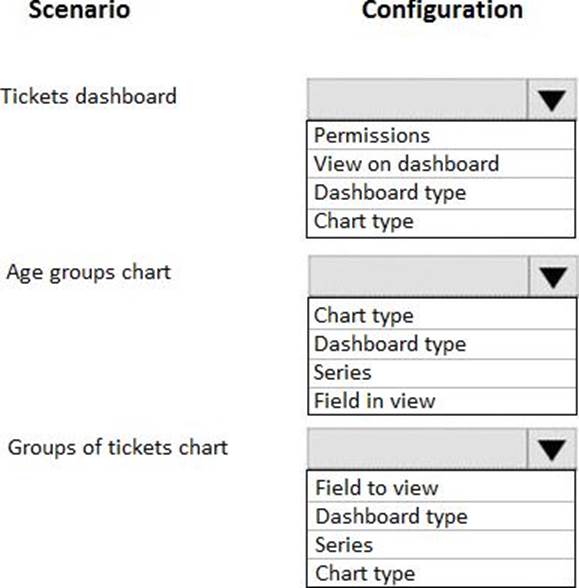Choose Field in view option
Image resolution: width=579 pixels, height=588 pixels.
[442, 401]
